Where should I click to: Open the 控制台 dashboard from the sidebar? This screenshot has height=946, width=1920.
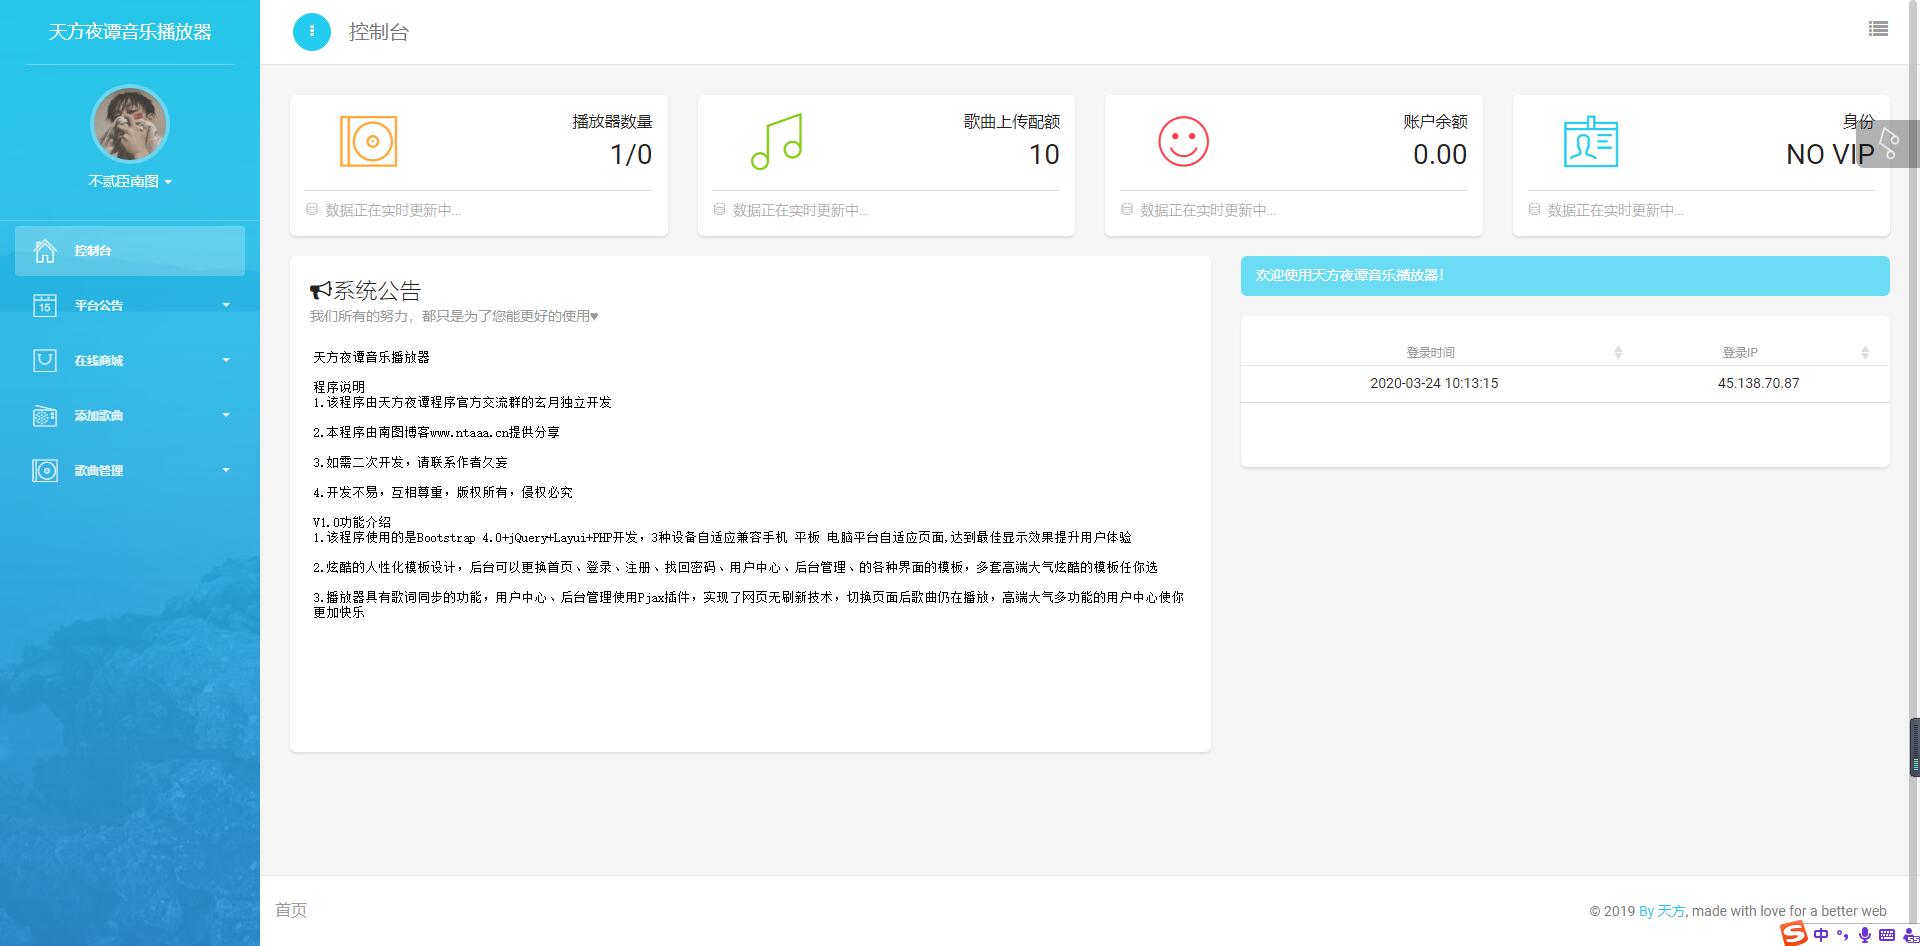pos(96,251)
